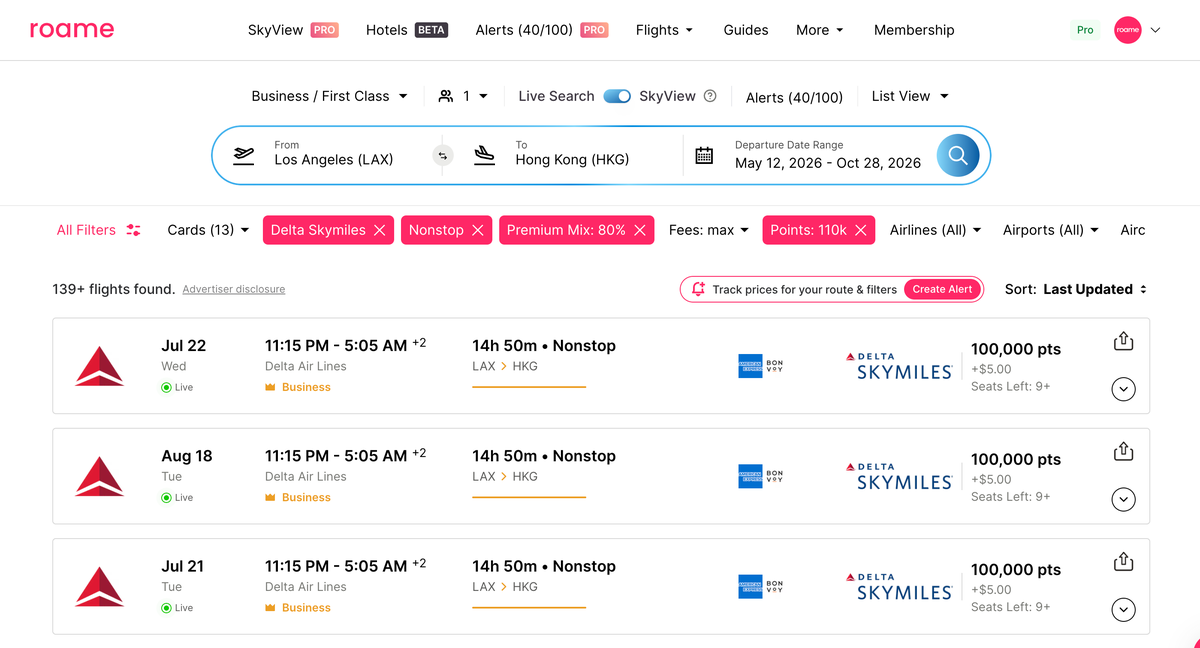Remove the Delta Skymiles filter
Viewport: 1200px width, 648px height.
[380, 230]
